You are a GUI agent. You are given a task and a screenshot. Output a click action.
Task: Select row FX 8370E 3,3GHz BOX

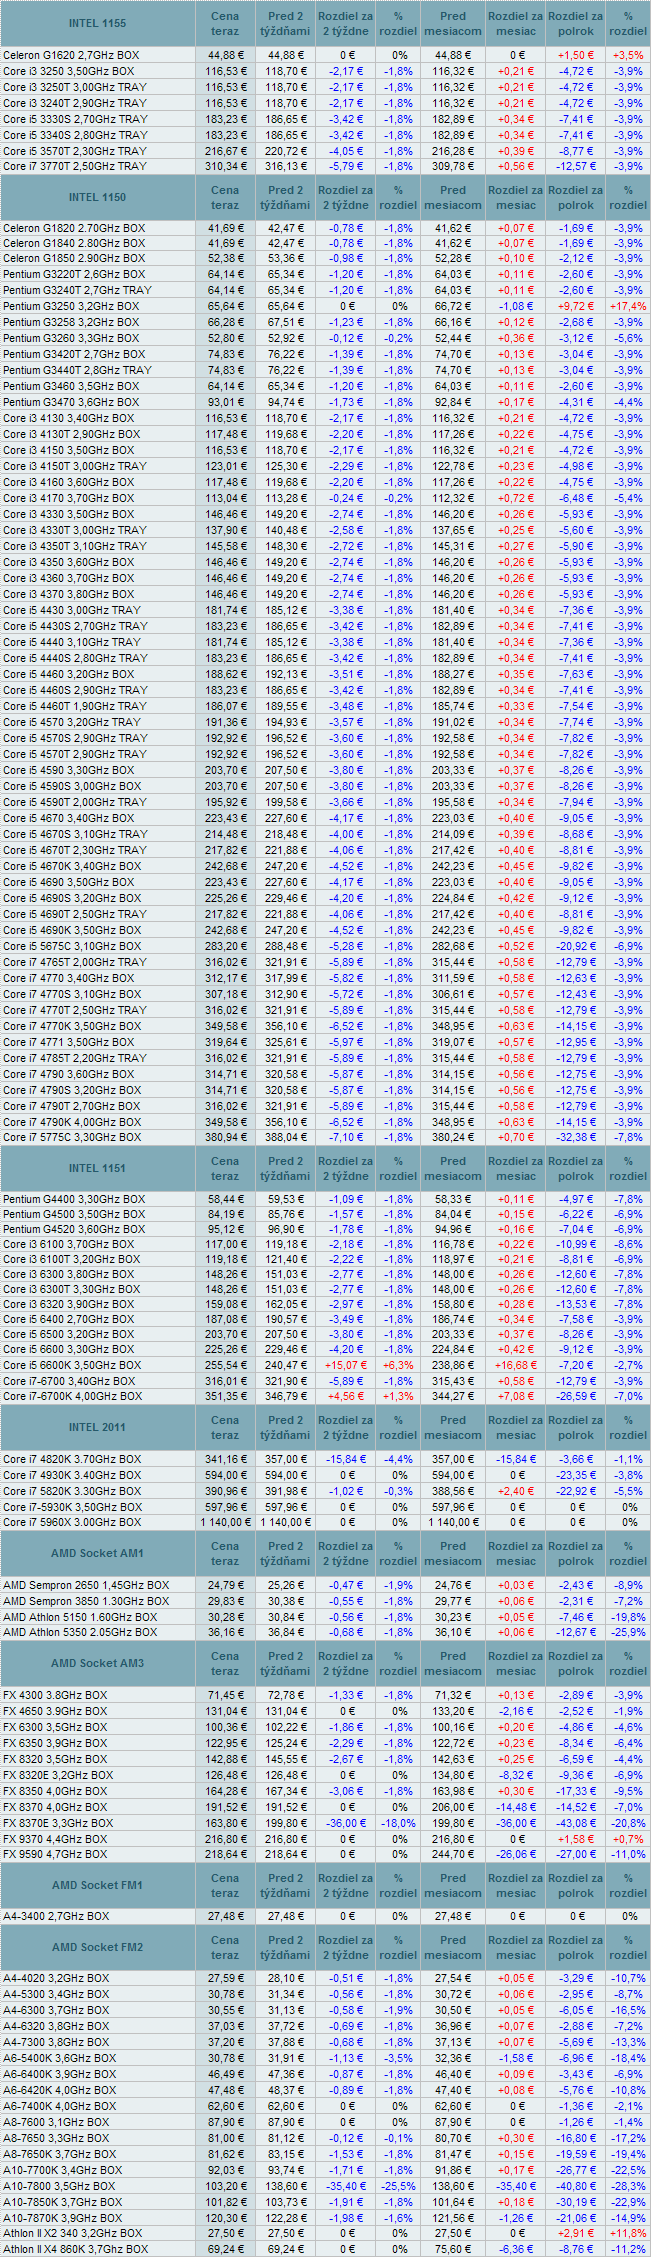point(325,1823)
